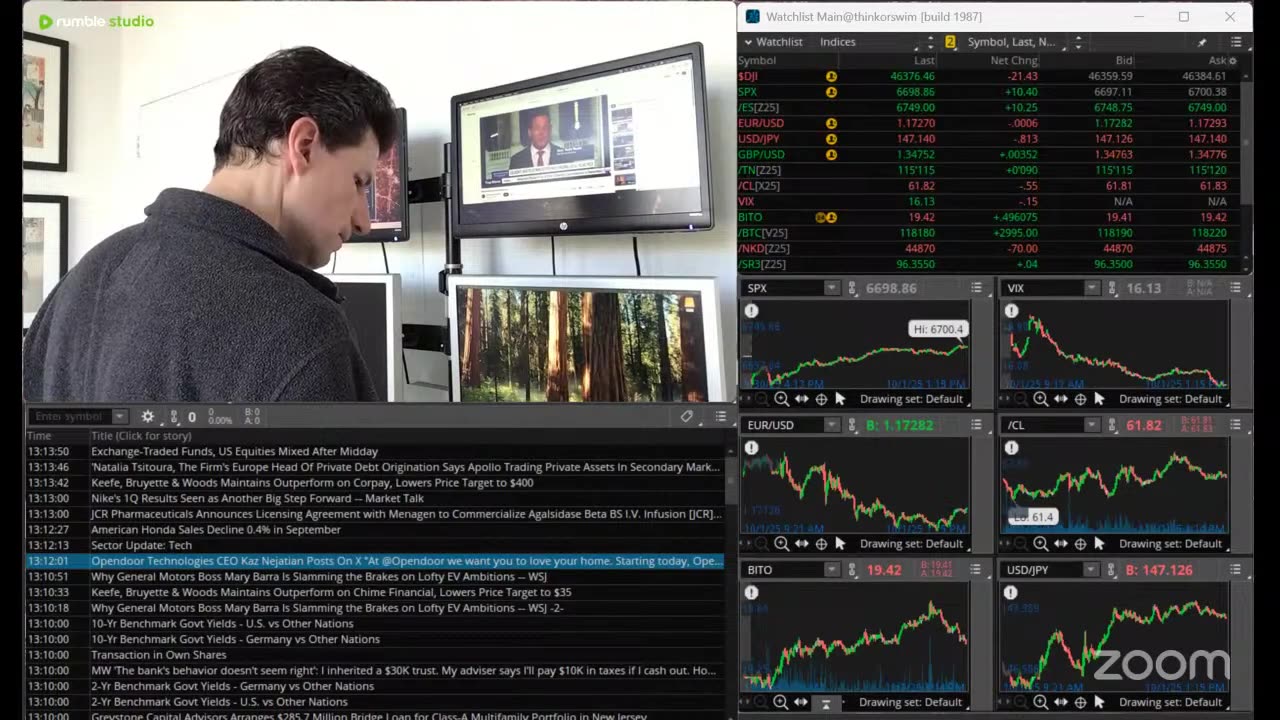Click the zoom-in magnifier on the VIX chart
The image size is (1280, 720).
coord(1041,399)
